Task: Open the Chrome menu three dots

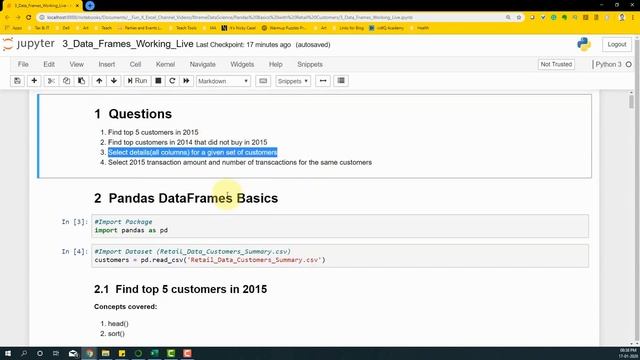Action: (633, 18)
